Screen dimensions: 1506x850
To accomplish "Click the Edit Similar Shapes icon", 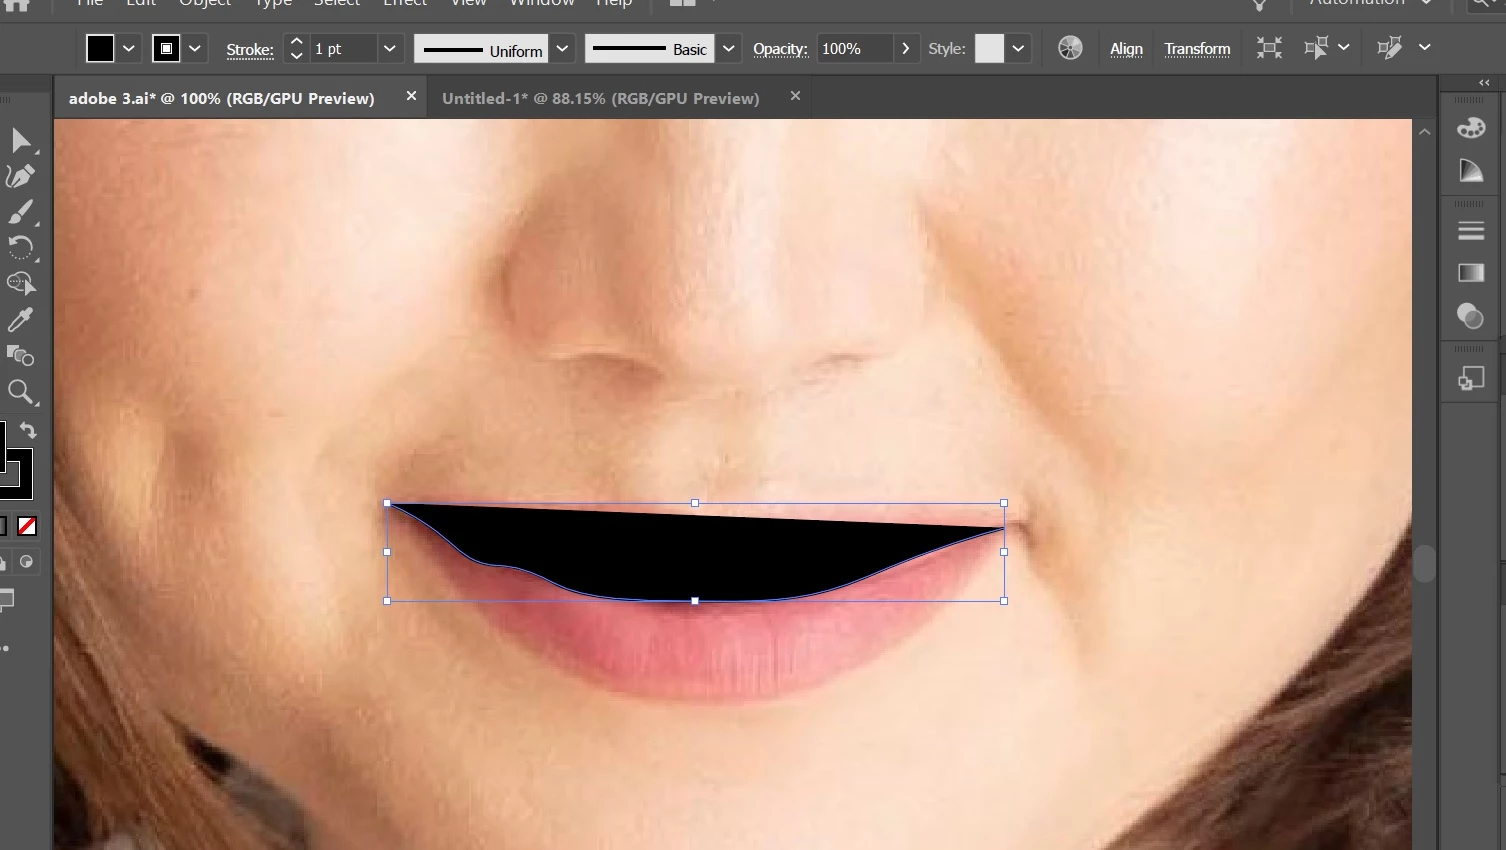I will pos(1390,48).
